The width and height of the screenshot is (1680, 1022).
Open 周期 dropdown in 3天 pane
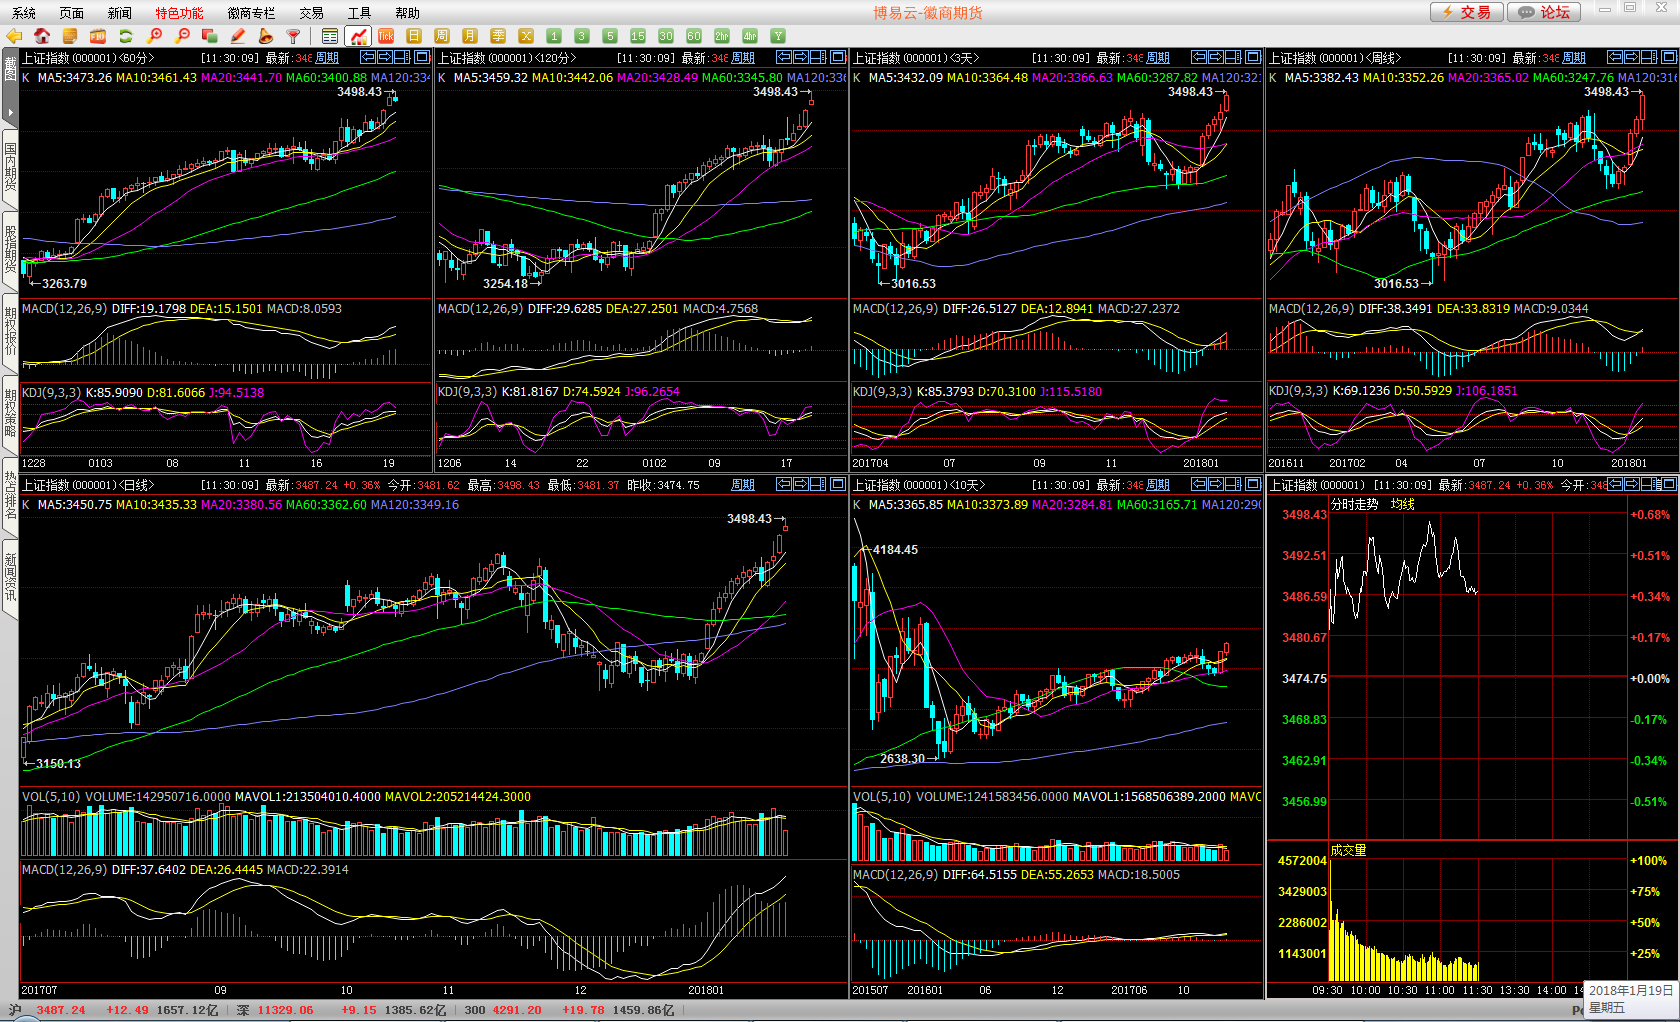1159,58
